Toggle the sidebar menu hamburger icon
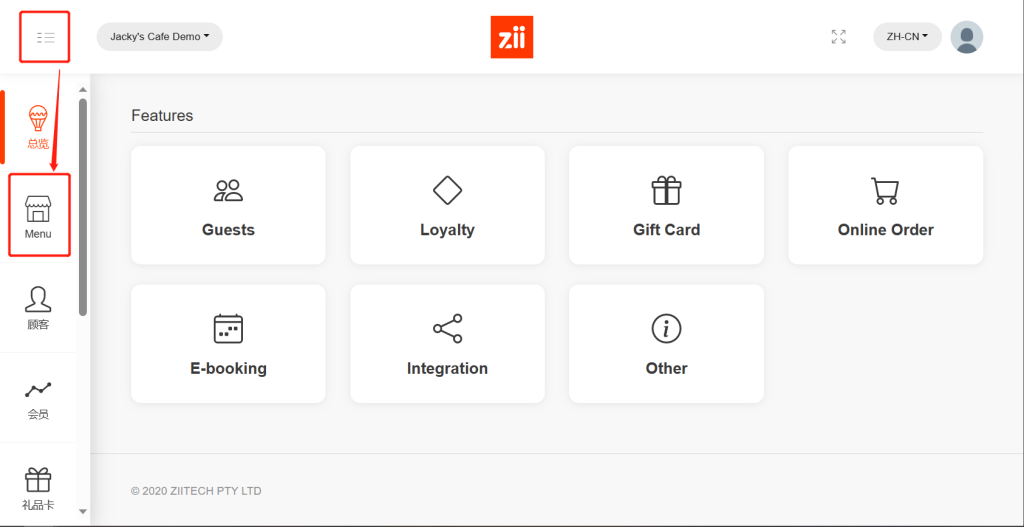Viewport: 1024px width, 527px height. pos(46,37)
